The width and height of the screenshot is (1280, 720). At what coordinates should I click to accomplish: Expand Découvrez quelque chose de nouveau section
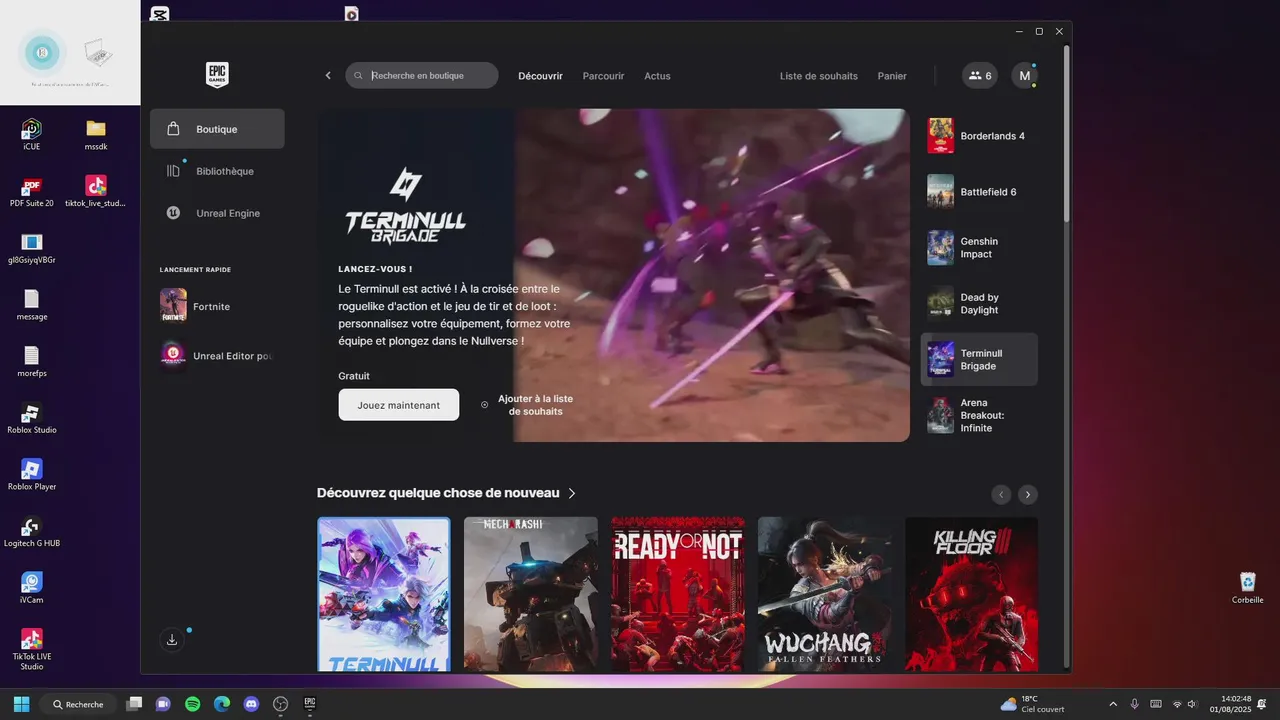point(447,493)
